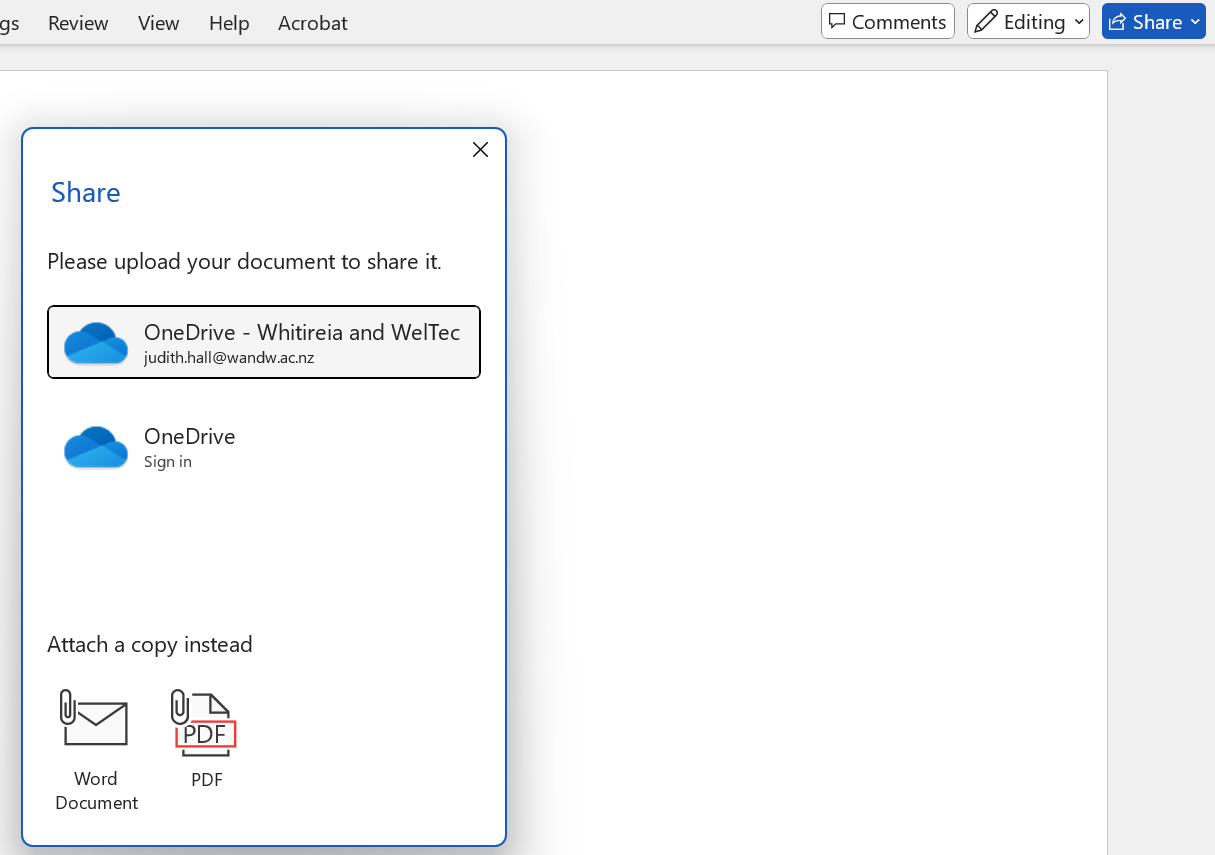Viewport: 1215px width, 855px height.
Task: Select the Acrobat ribbon tab
Action: (x=313, y=23)
